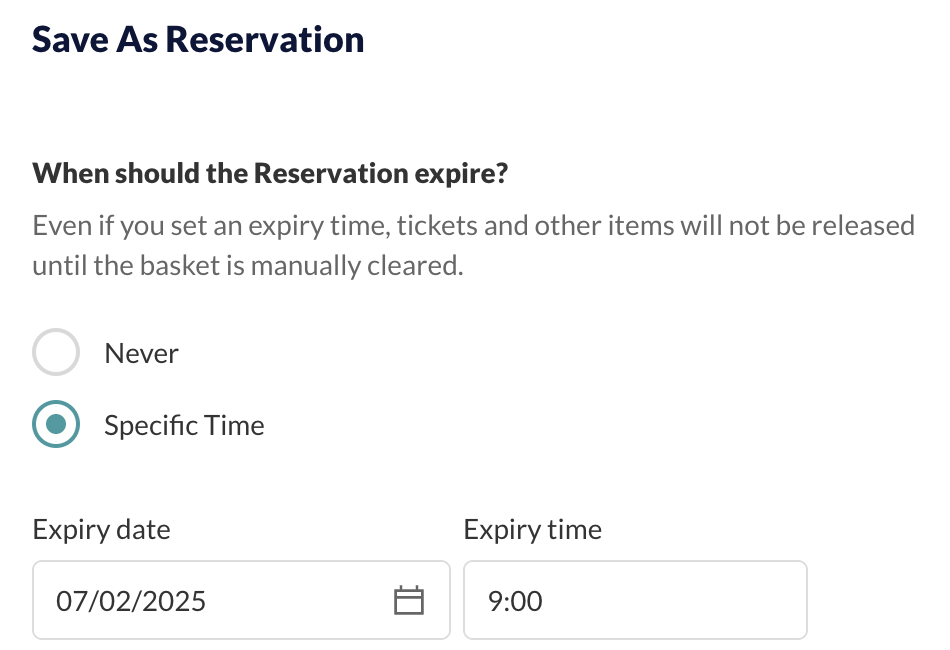Click the first line of the expiry help text

[473, 226]
